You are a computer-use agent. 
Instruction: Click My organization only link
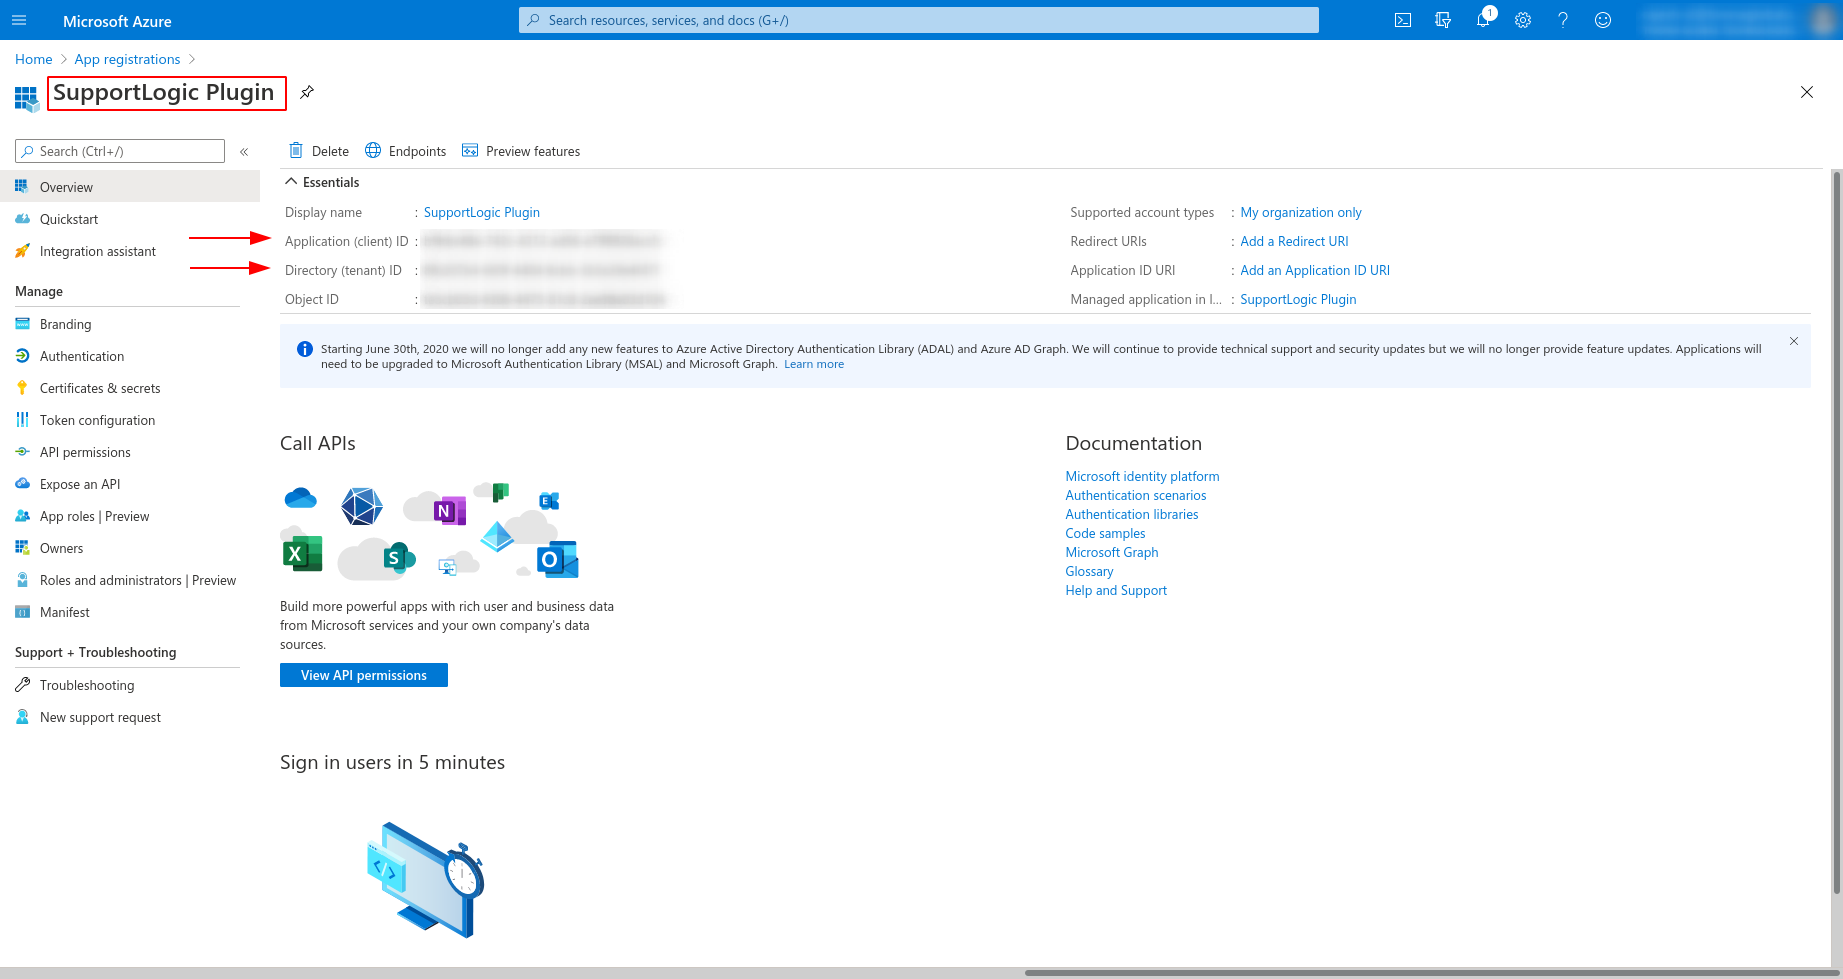pyautogui.click(x=1301, y=212)
